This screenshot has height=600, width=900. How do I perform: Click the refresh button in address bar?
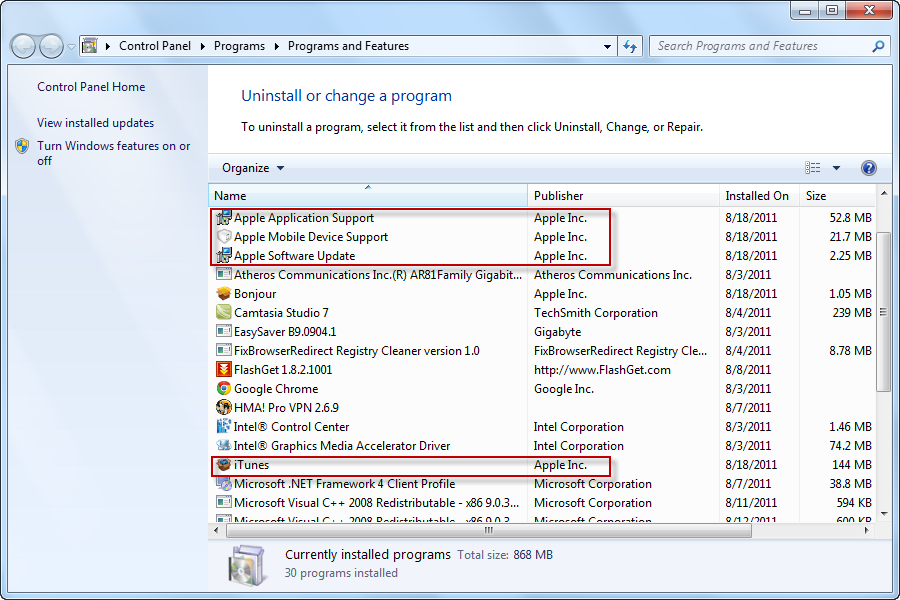tap(630, 46)
